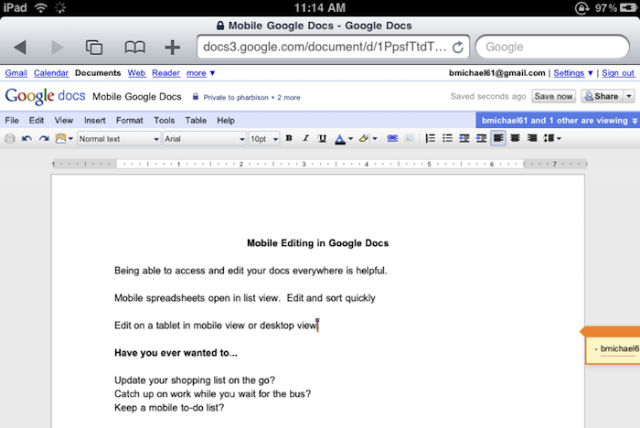The height and width of the screenshot is (428, 640).
Task: Open the Web link
Action: (x=136, y=73)
